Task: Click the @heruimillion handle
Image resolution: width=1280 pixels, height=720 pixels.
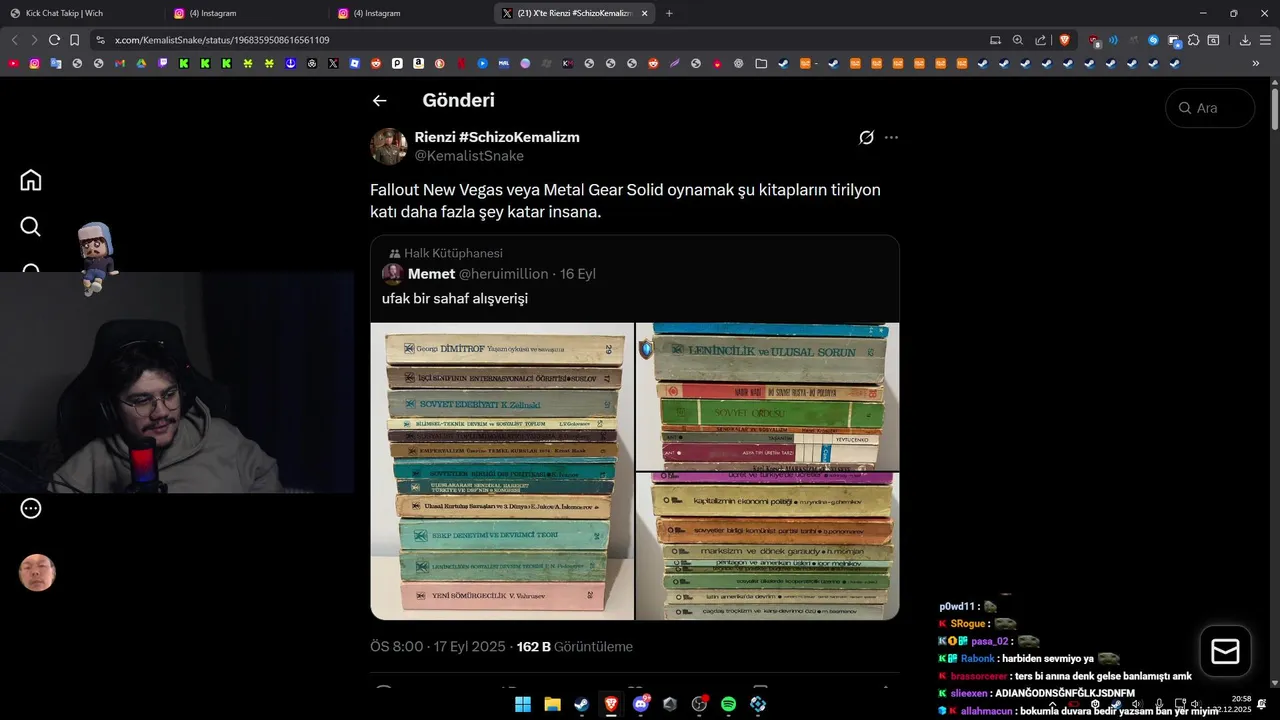Action: click(503, 274)
